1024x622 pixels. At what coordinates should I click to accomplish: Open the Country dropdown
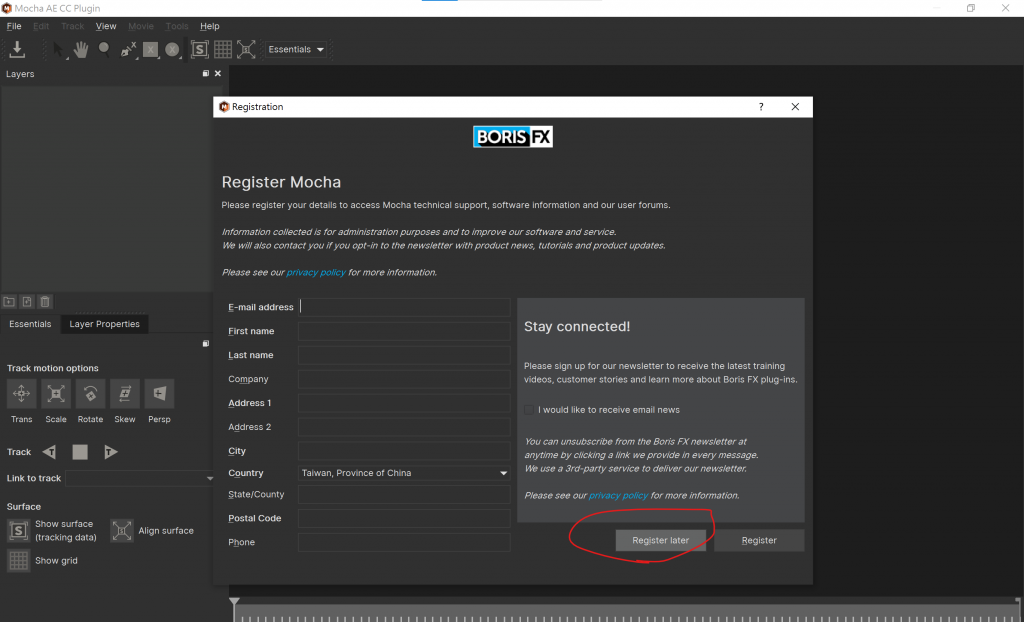pyautogui.click(x=404, y=473)
